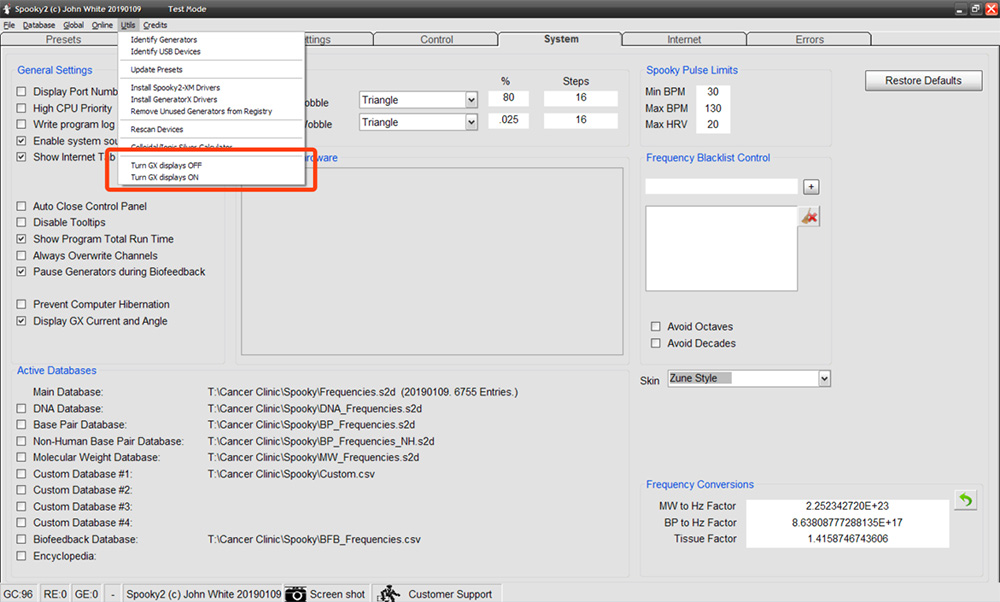This screenshot has width=1000, height=602.
Task: Open the Skin dropdown showing Zune Style
Action: 824,379
